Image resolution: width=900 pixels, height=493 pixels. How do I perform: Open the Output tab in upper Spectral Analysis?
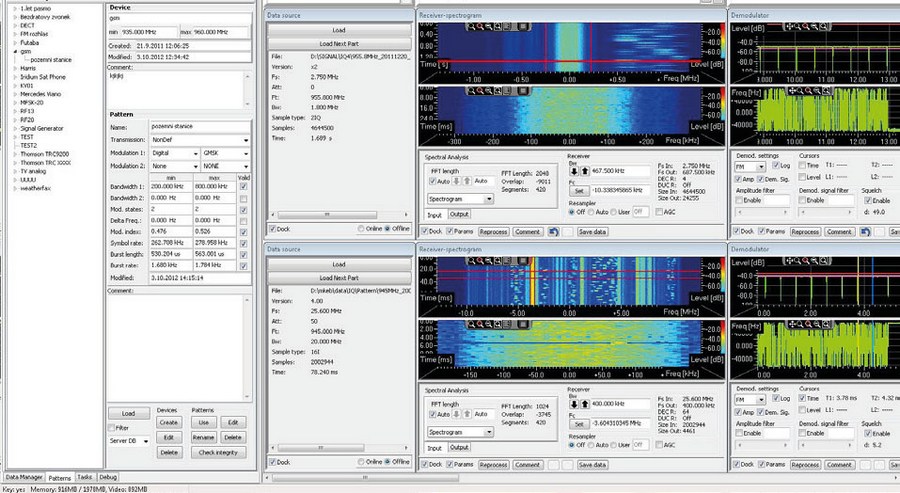pyautogui.click(x=460, y=214)
